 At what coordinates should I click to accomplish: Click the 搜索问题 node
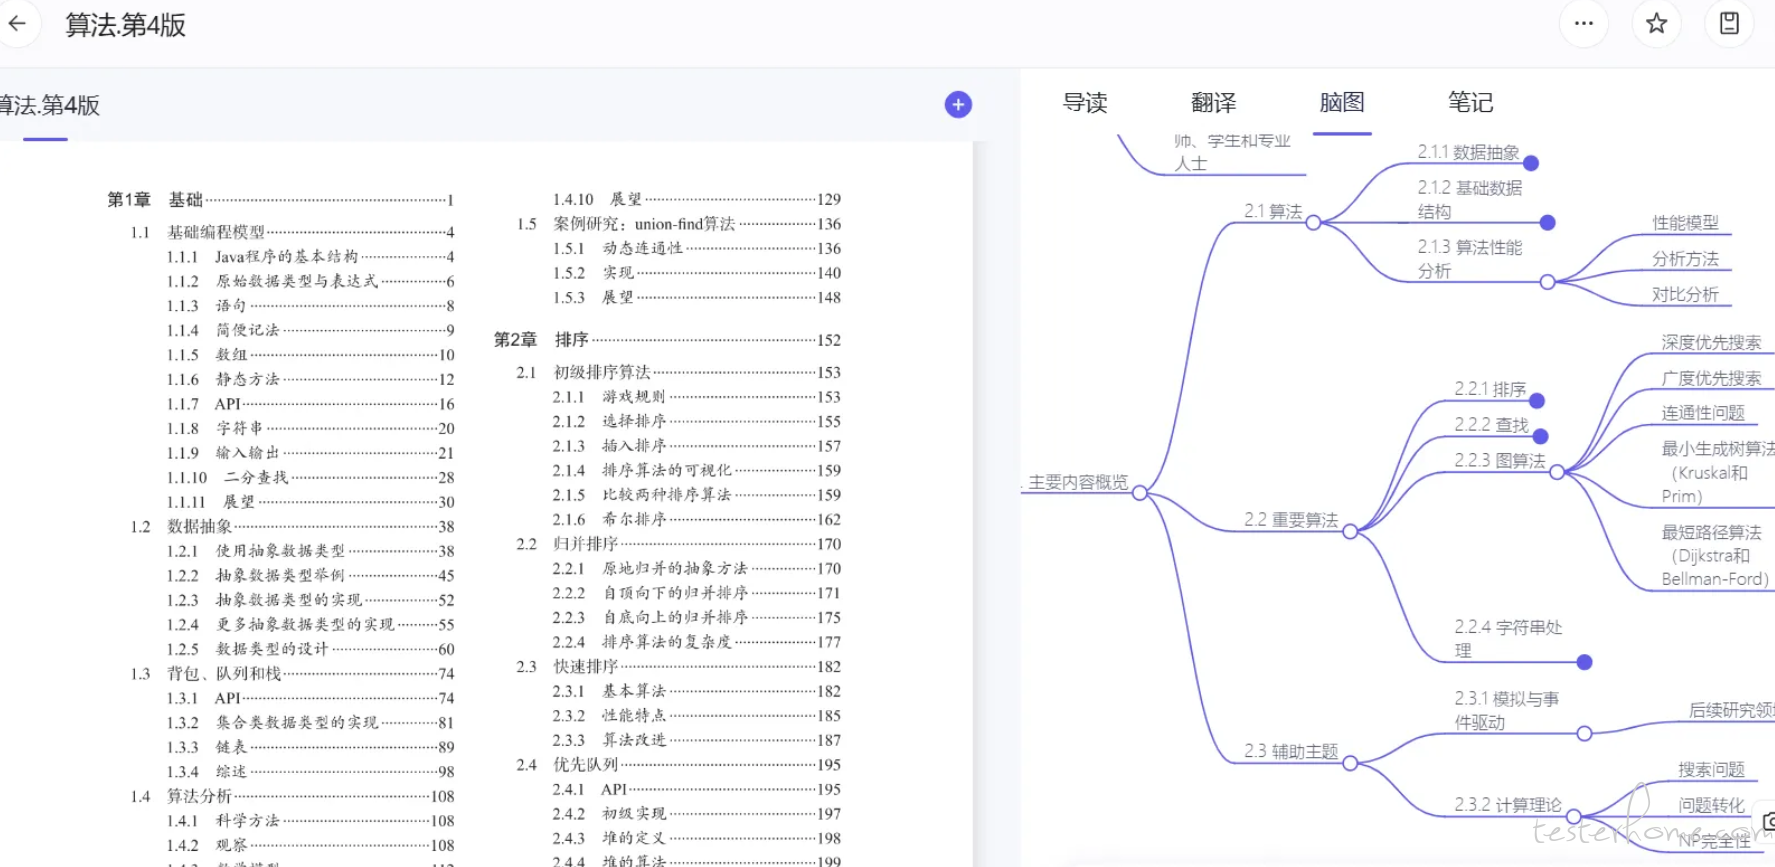[x=1711, y=769]
